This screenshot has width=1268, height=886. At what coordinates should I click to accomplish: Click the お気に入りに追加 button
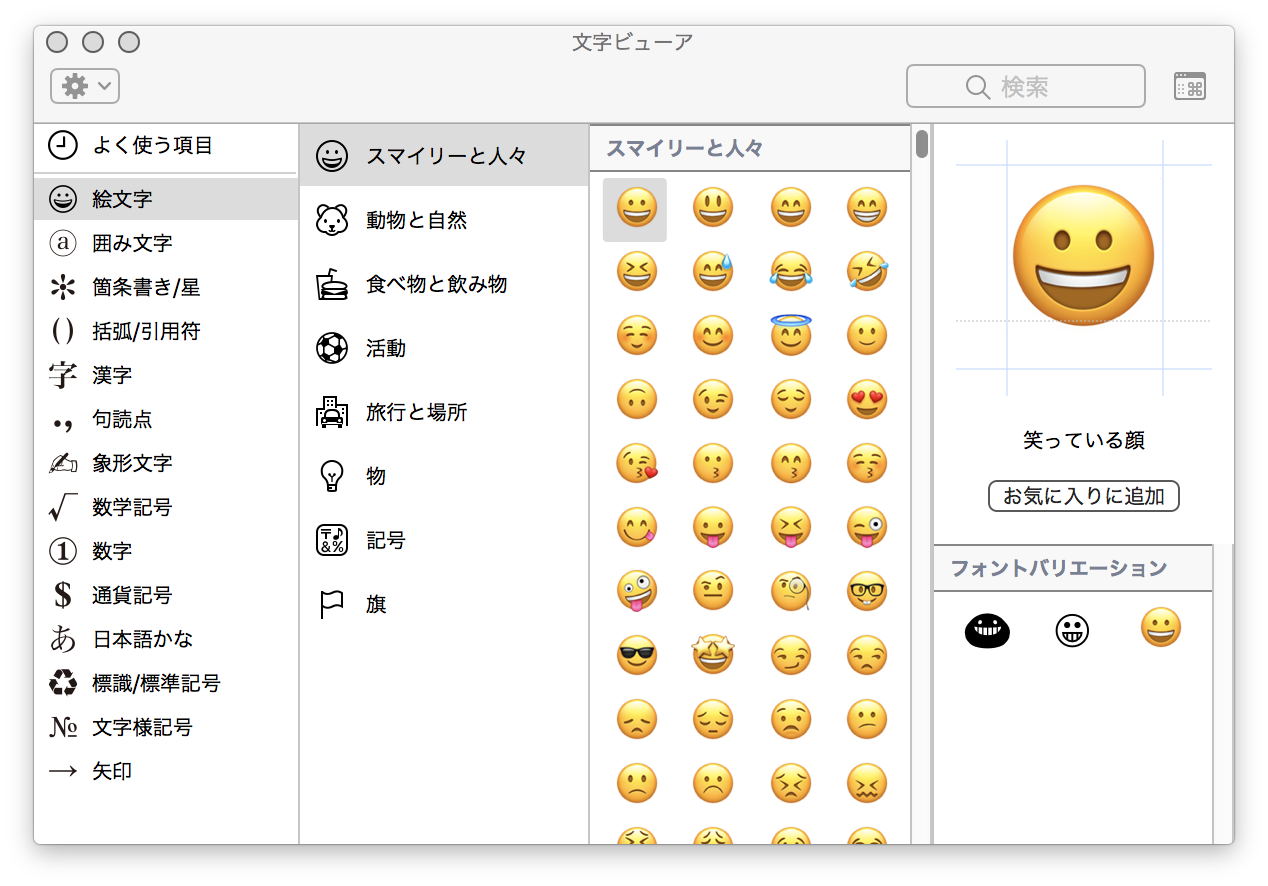point(1083,496)
